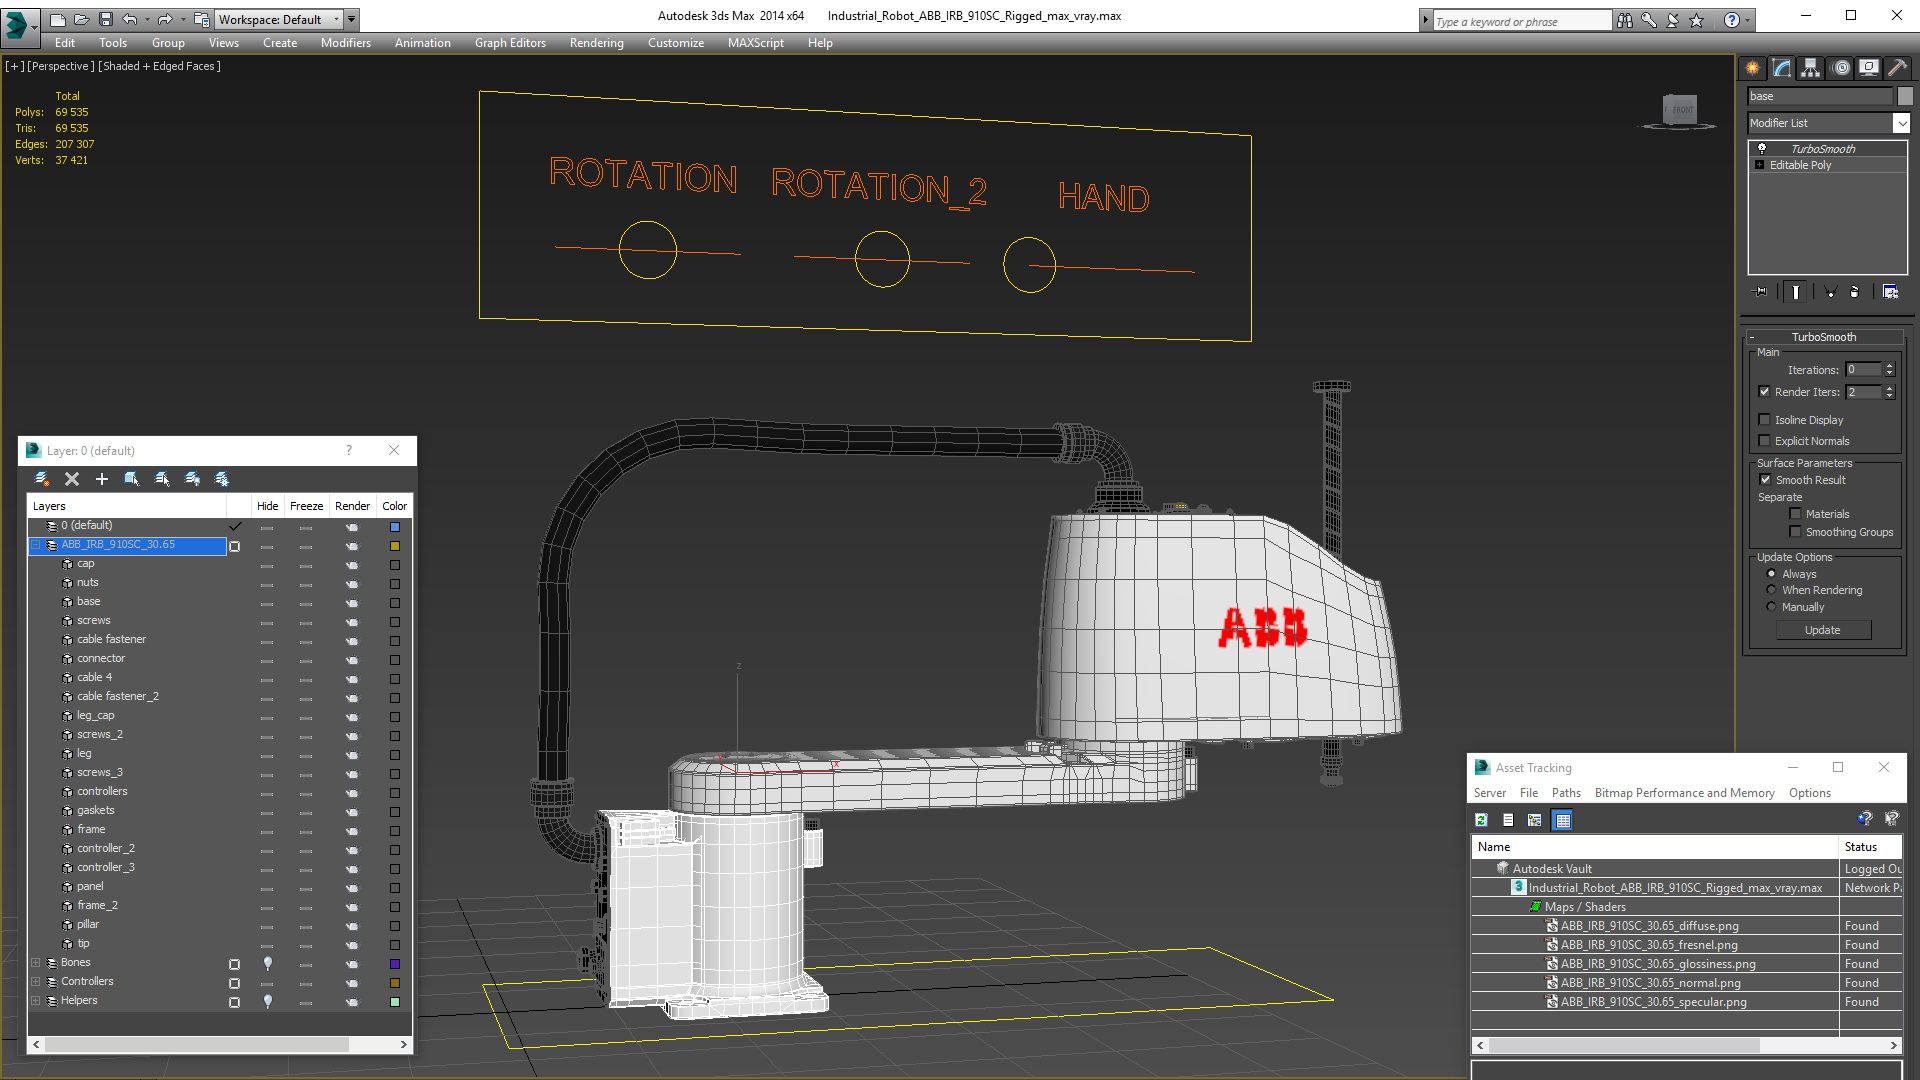Switch Asset Tracking to Tree View icon
Screen dimensions: 1920x1080
[x=1535, y=820]
